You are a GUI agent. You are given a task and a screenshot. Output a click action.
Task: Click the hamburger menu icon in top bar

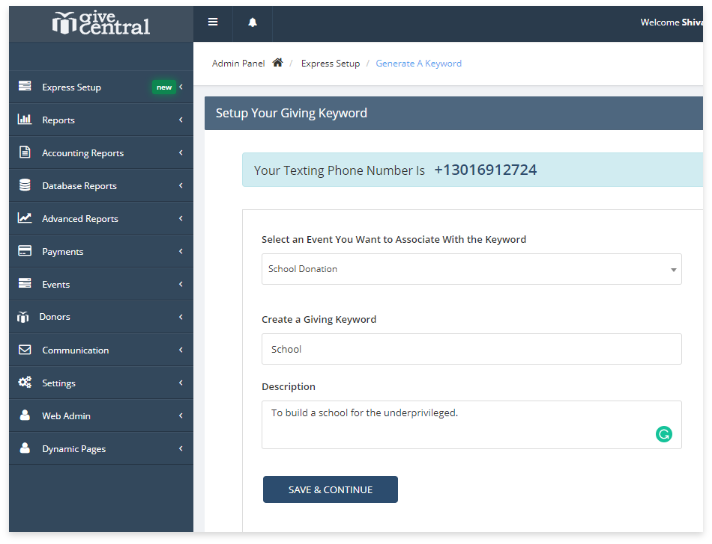(213, 22)
